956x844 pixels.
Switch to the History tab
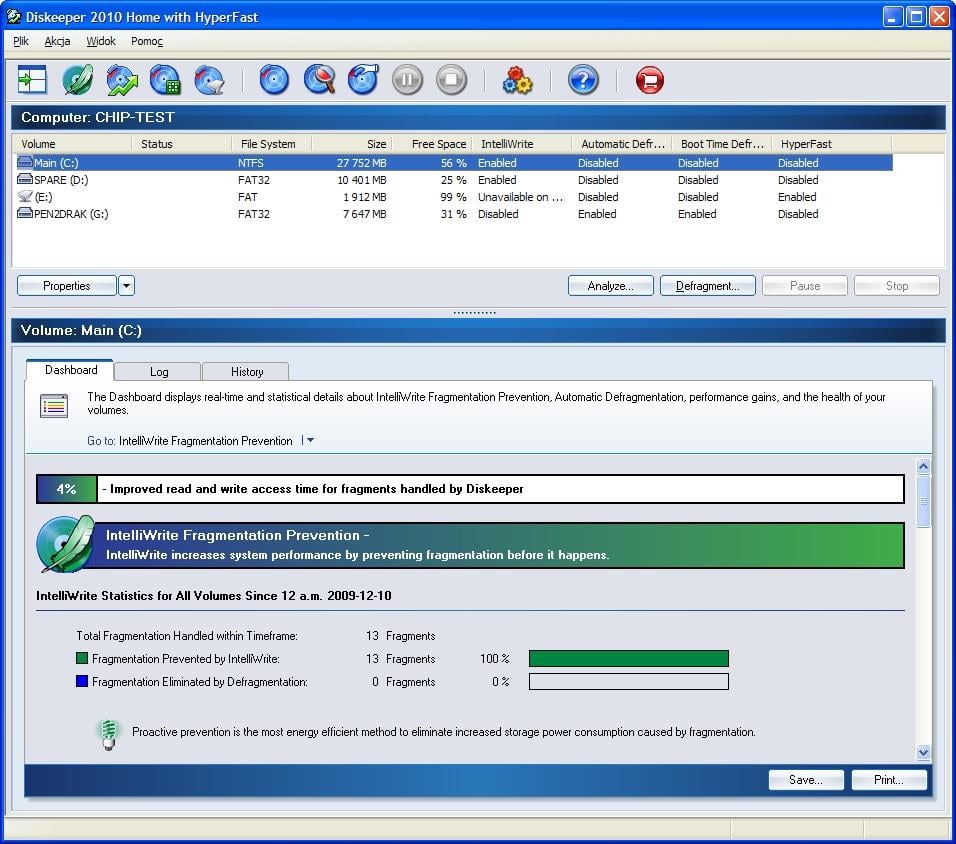coord(247,372)
